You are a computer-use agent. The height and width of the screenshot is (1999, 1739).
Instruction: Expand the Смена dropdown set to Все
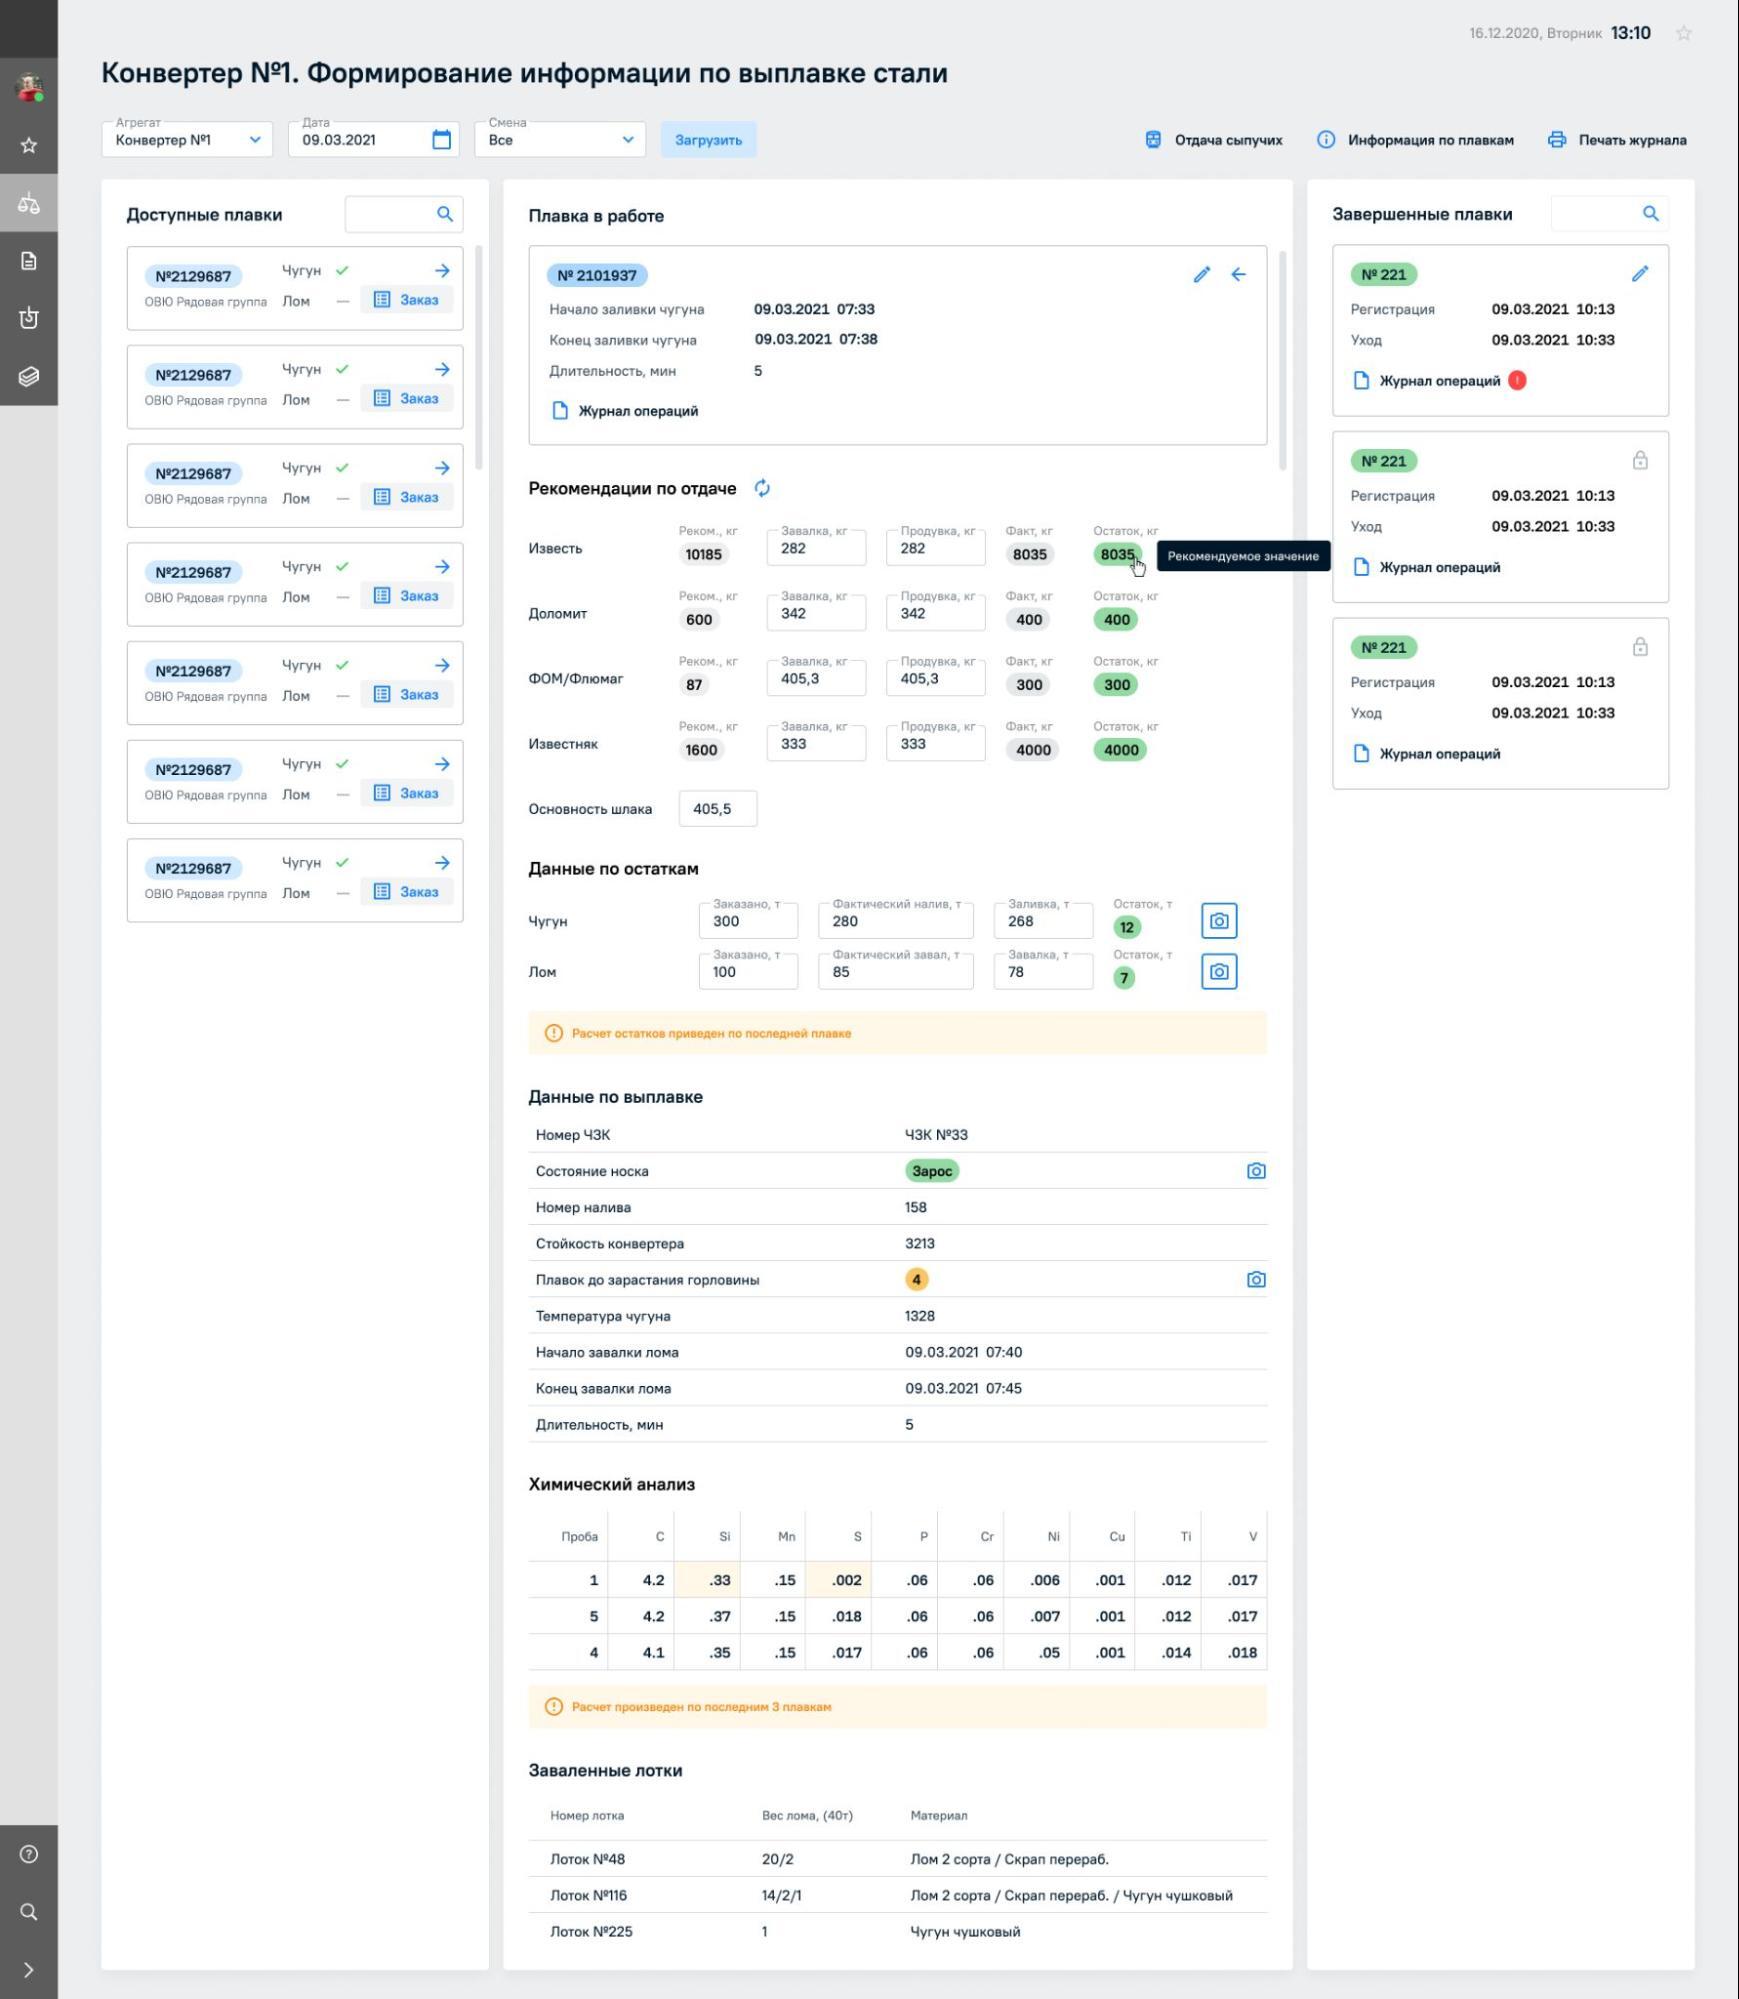[560, 139]
